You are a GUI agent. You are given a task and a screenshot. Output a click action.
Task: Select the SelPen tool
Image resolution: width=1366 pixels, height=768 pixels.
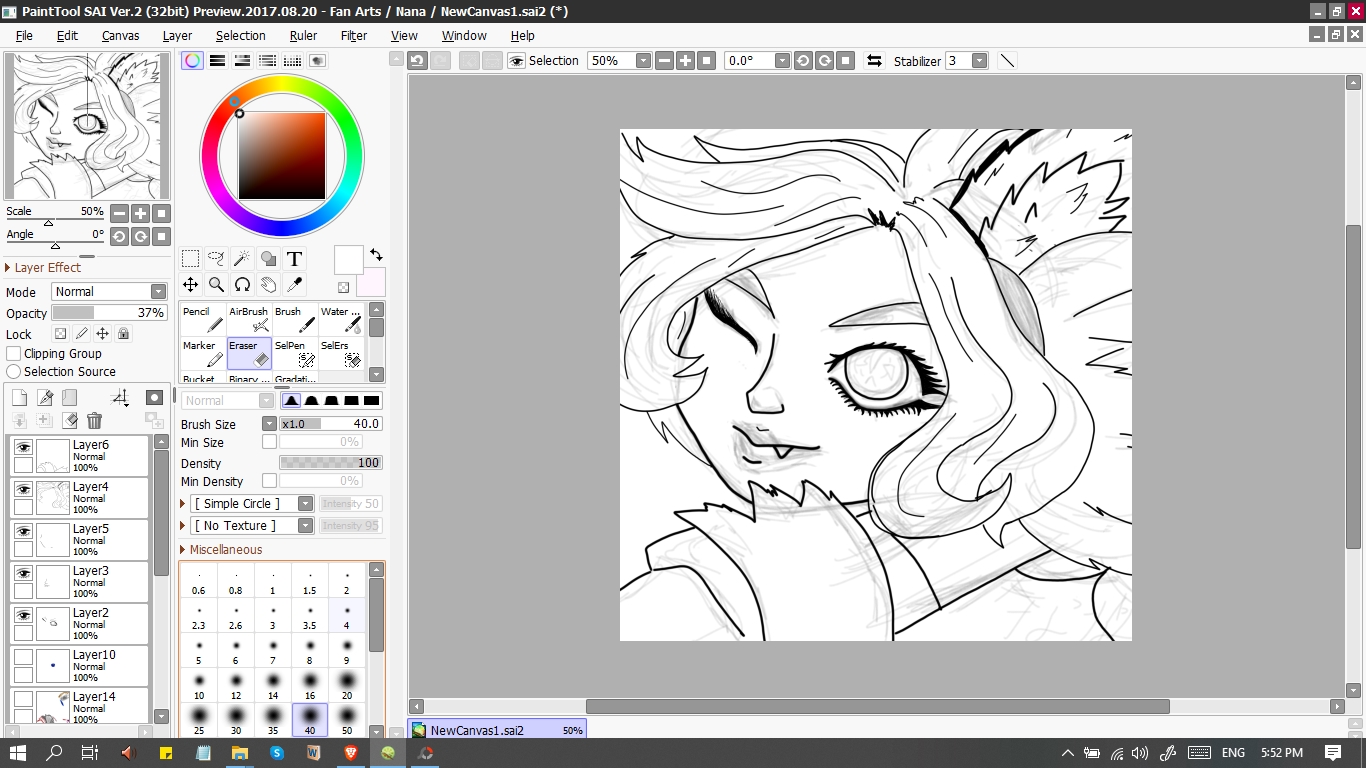(x=295, y=353)
